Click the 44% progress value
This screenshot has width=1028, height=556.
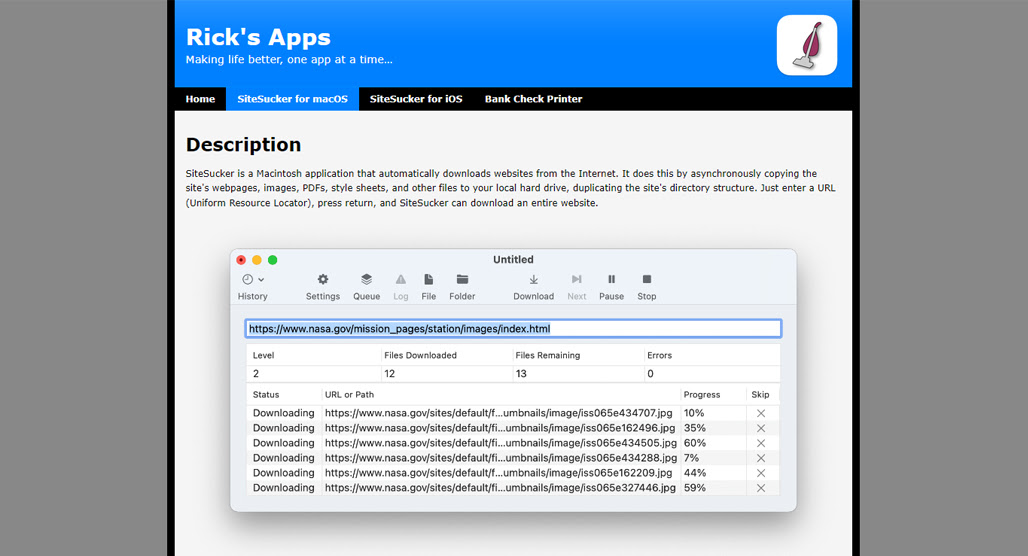pyautogui.click(x=695, y=473)
